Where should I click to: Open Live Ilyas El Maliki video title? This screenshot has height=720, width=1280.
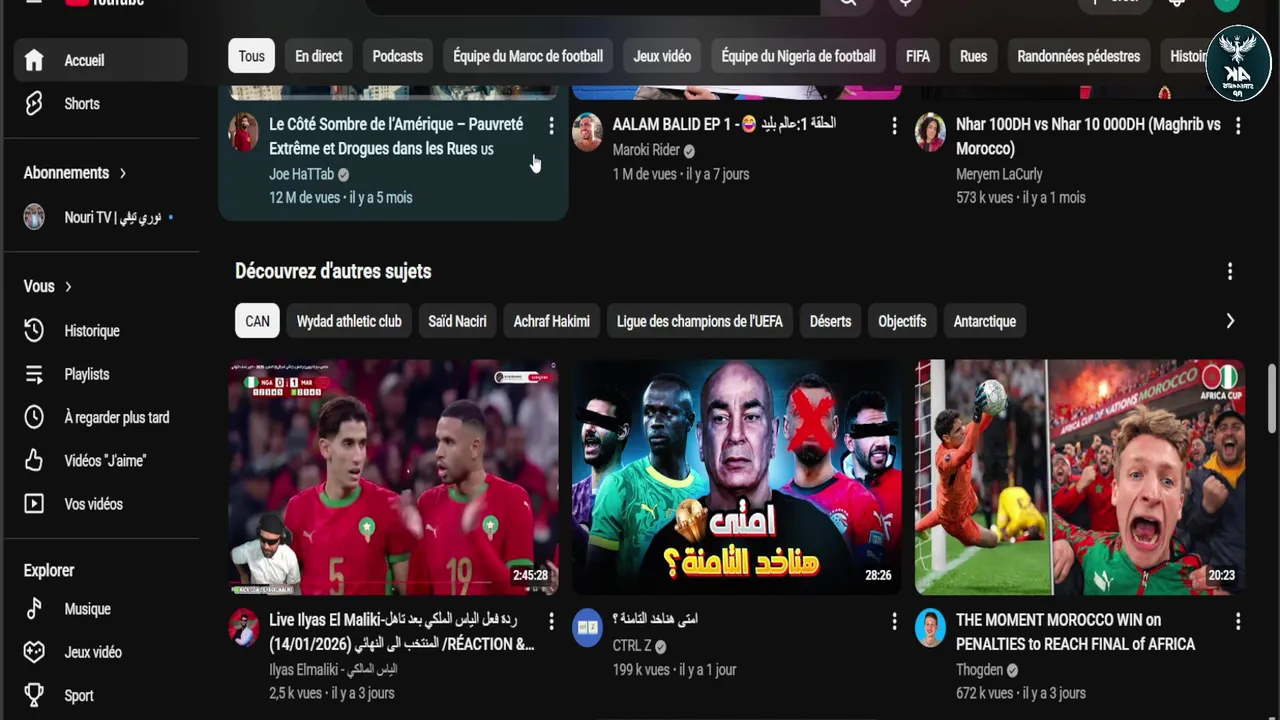pos(402,632)
